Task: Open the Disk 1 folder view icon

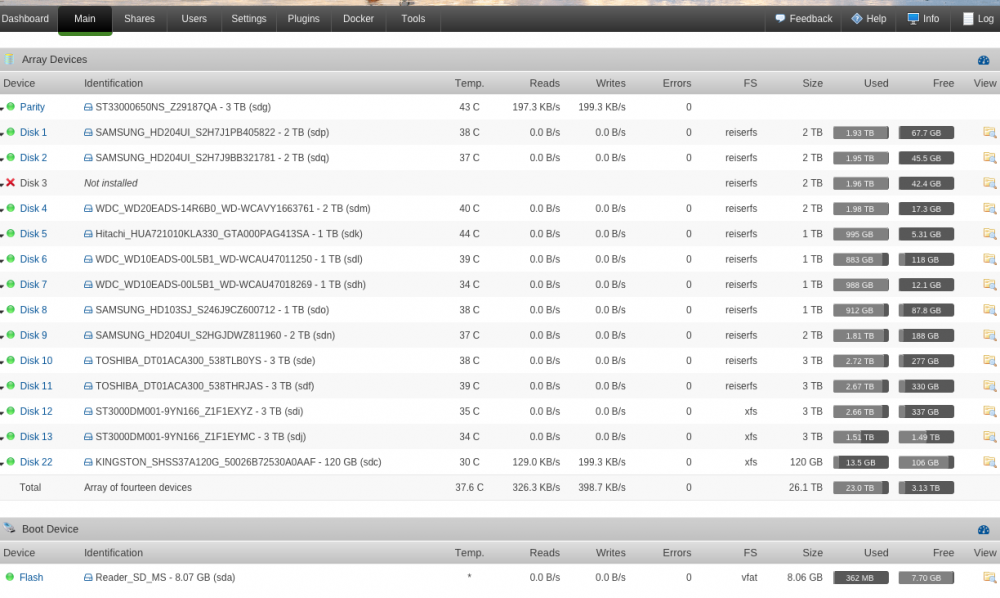Action: pos(989,133)
